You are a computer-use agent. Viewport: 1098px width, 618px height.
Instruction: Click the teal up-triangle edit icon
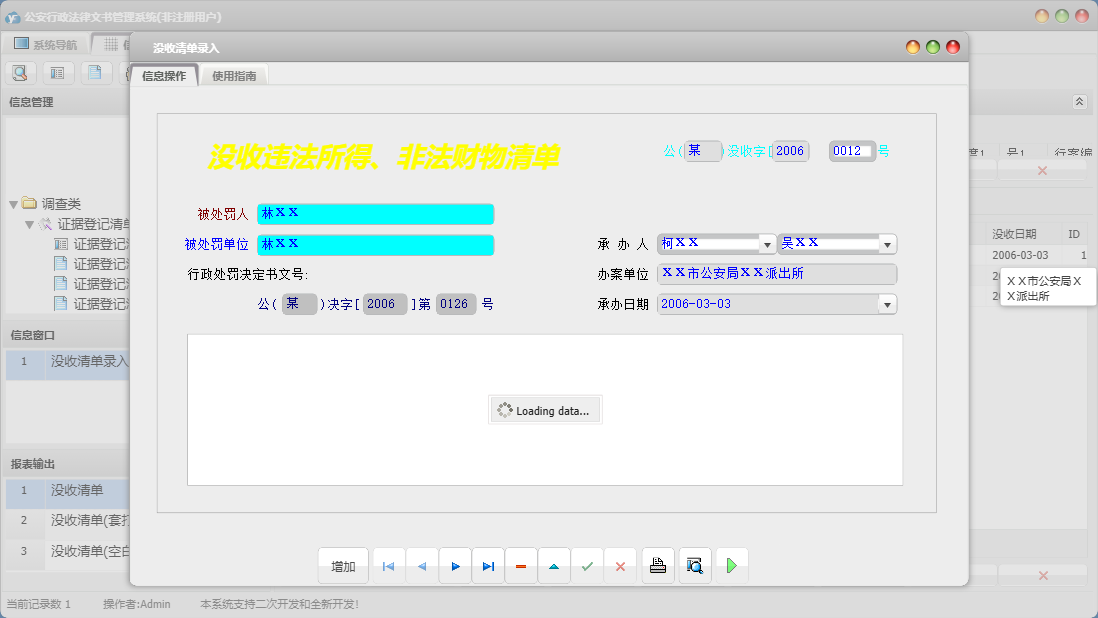(554, 566)
